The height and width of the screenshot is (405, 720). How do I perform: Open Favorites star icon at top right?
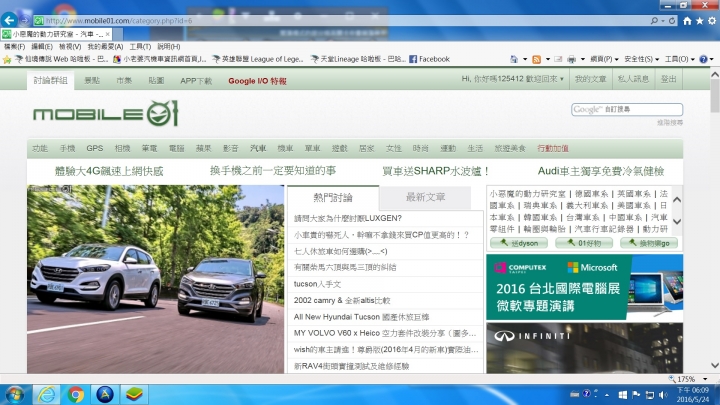(699, 21)
